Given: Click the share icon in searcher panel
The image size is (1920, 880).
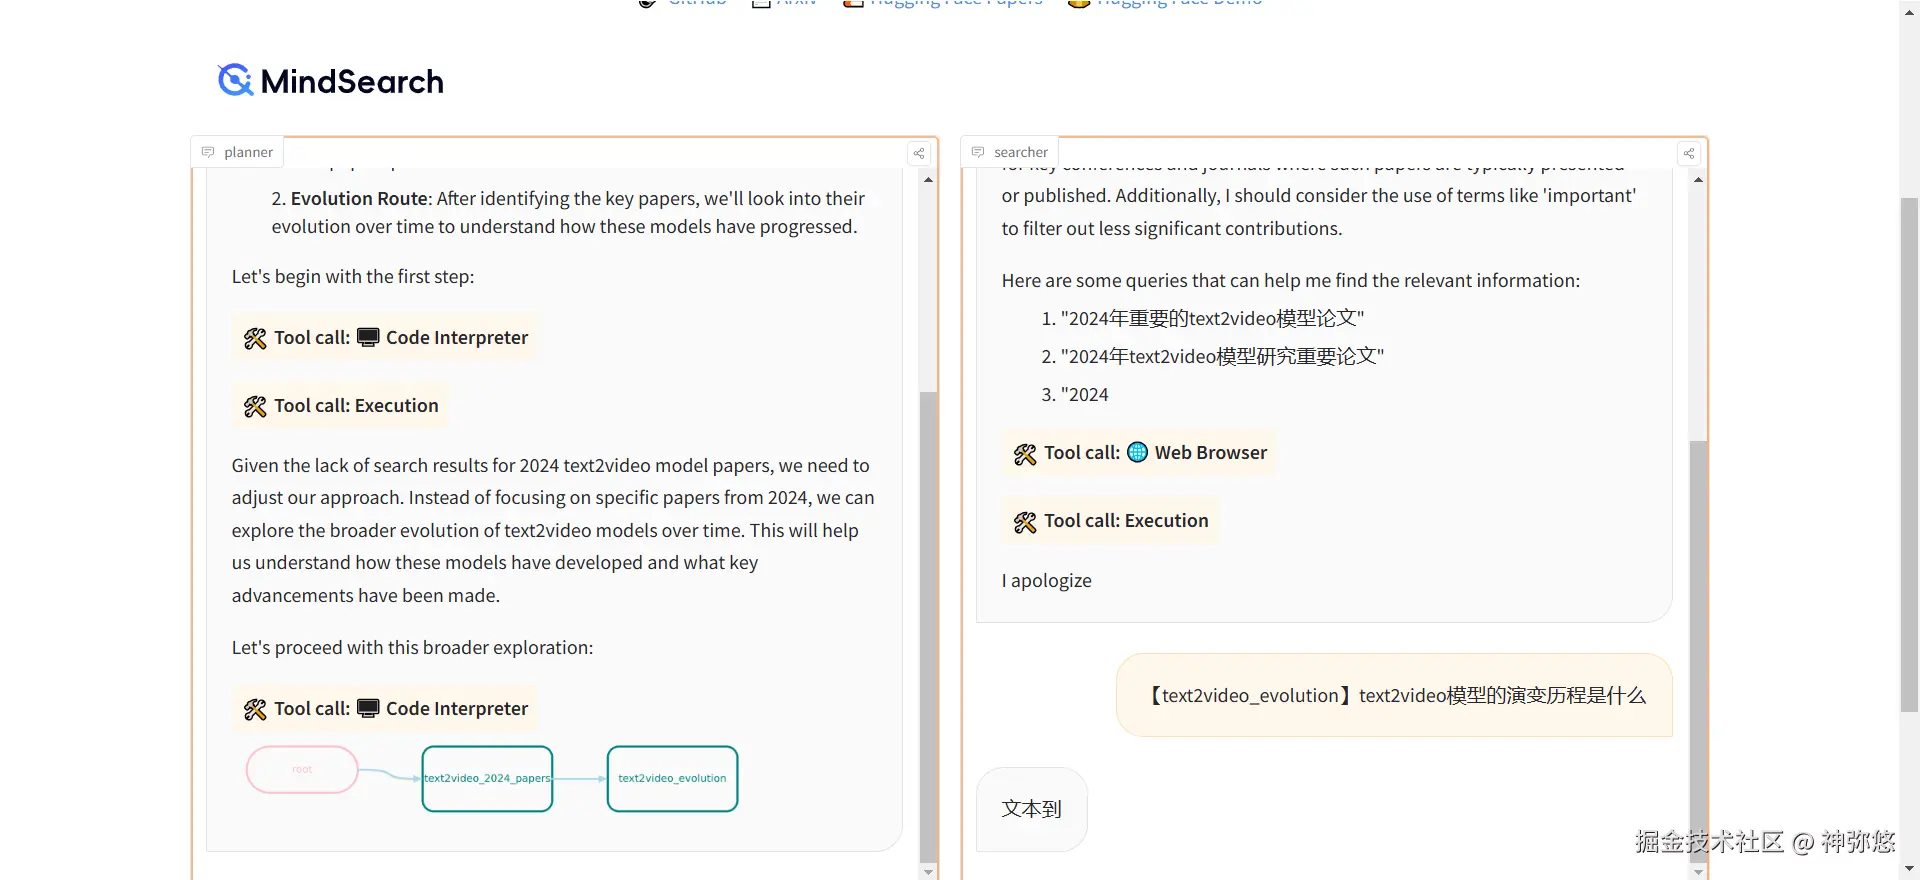Looking at the screenshot, I should coord(1689,153).
